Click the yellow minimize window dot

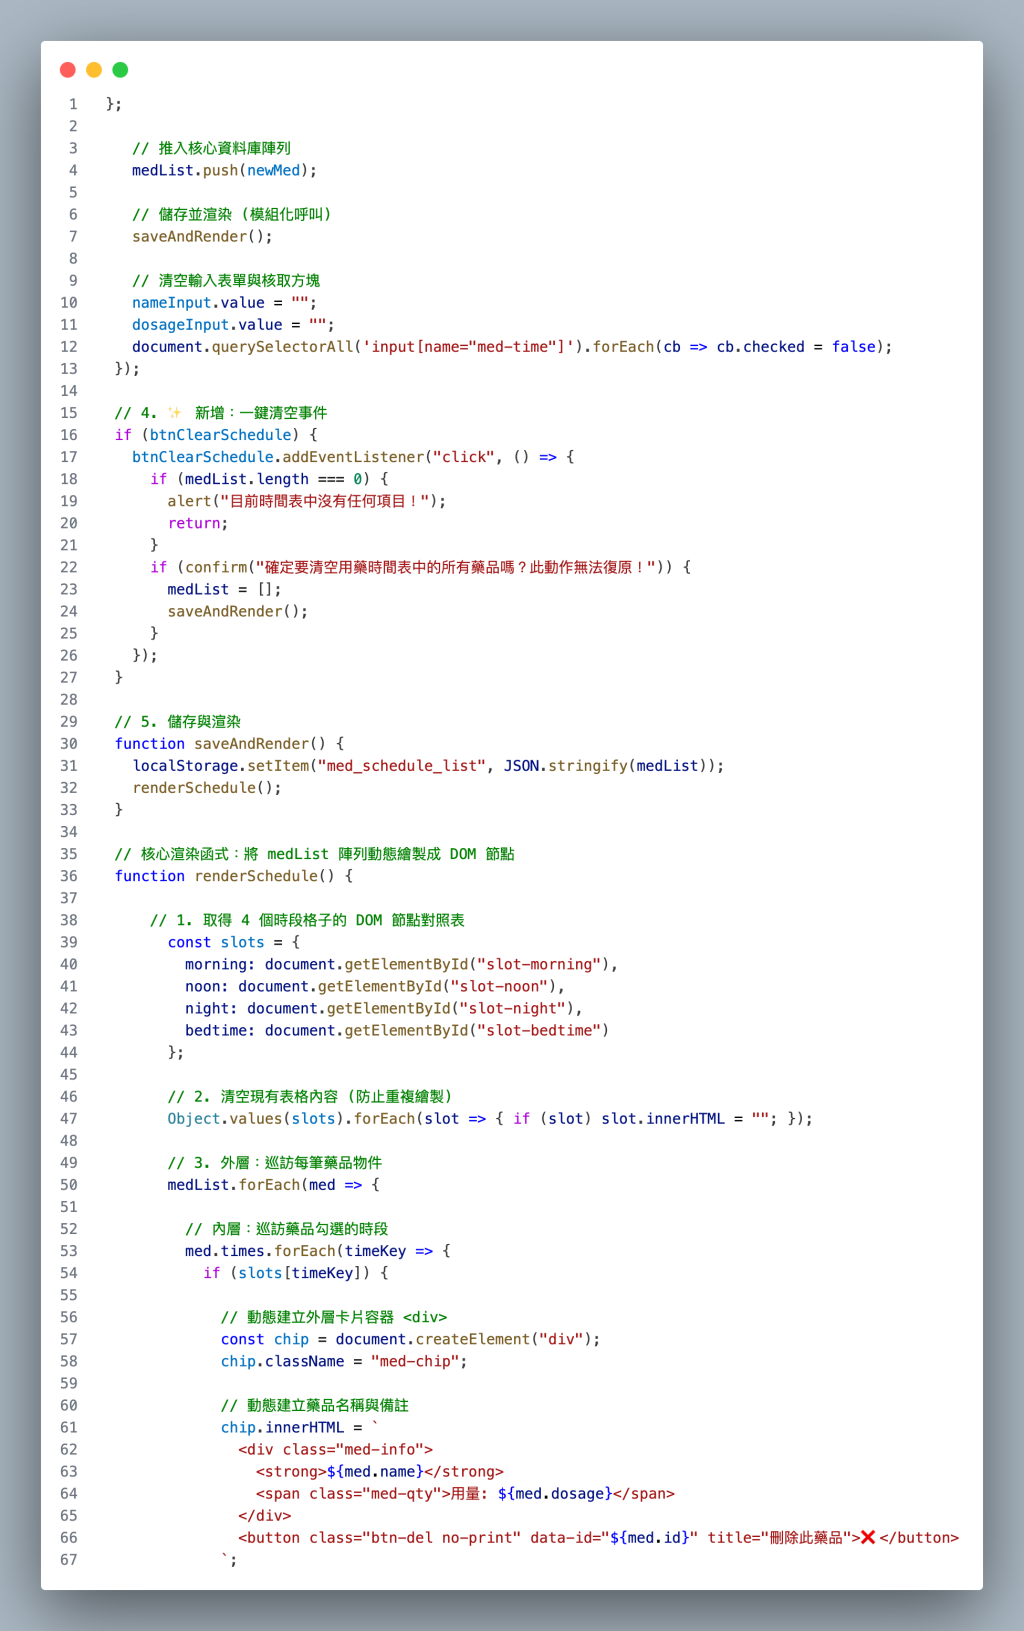pos(94,70)
